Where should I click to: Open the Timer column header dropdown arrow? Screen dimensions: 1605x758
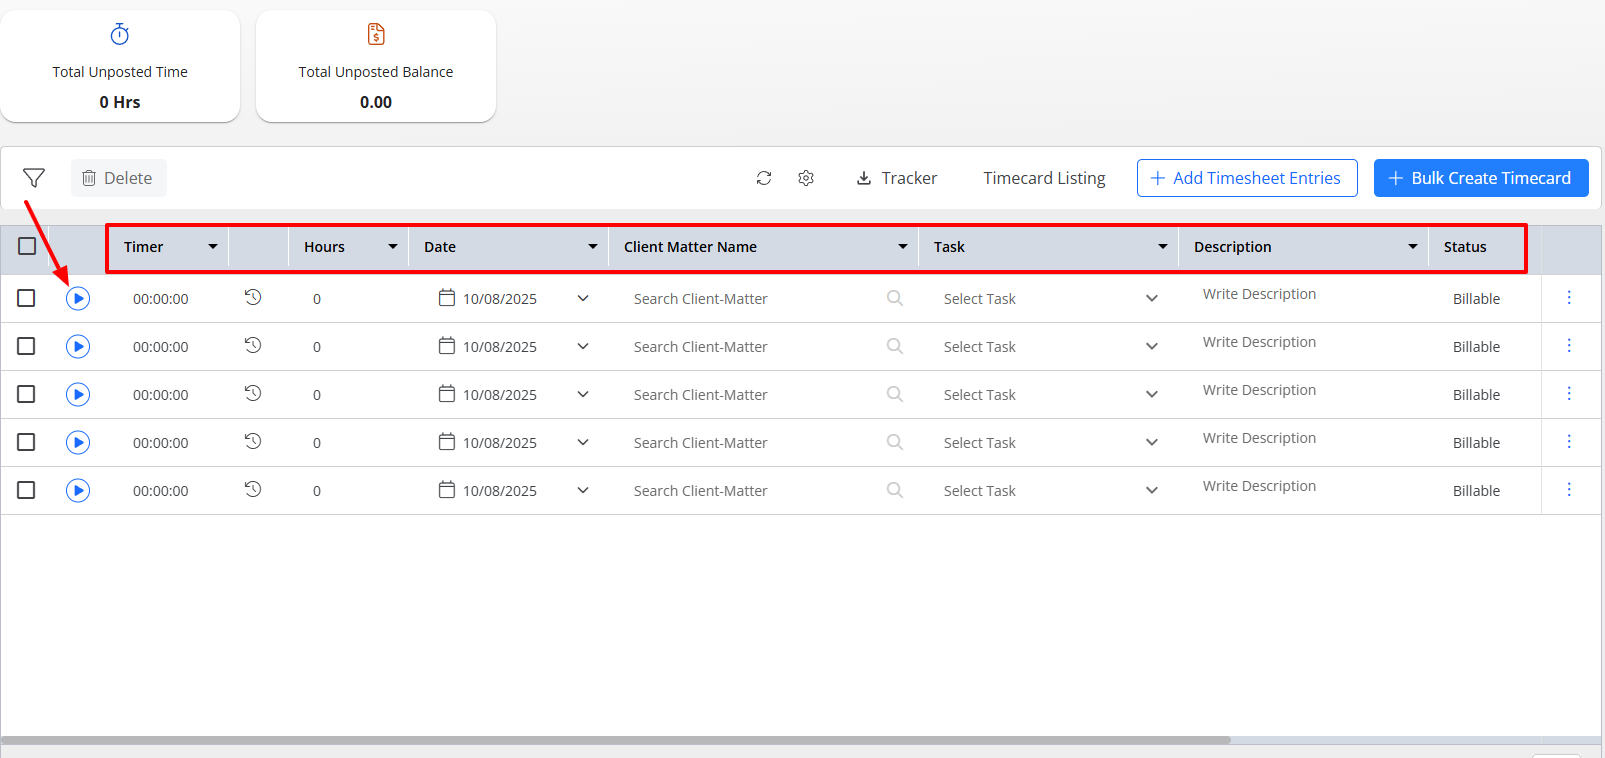[x=213, y=247]
